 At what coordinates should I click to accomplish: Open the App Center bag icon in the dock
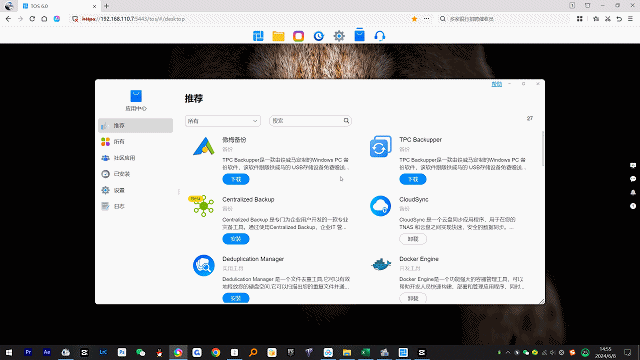(359, 35)
